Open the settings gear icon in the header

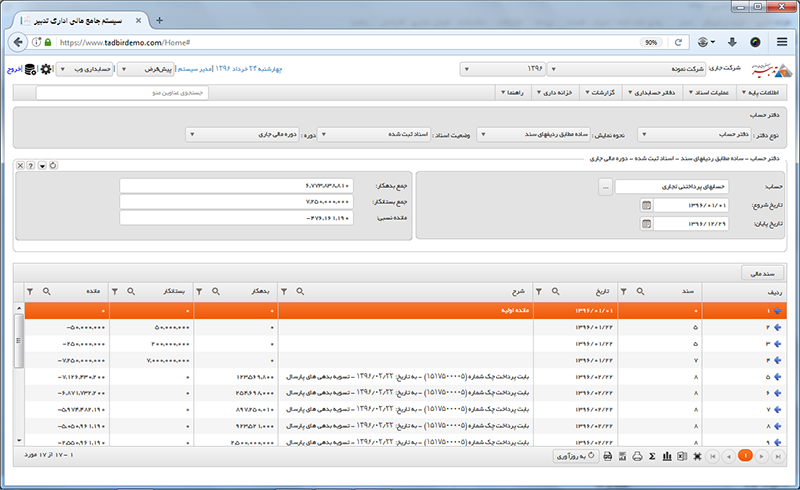(46, 69)
